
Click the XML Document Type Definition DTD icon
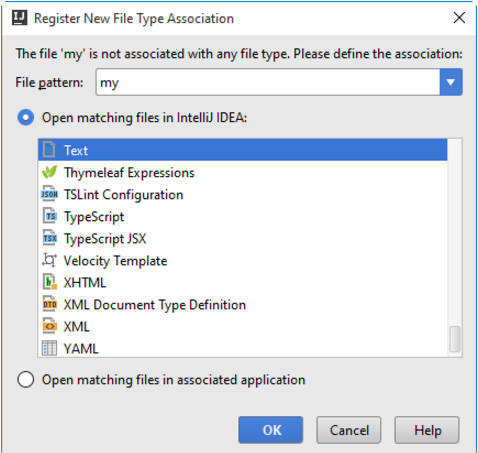coord(50,304)
